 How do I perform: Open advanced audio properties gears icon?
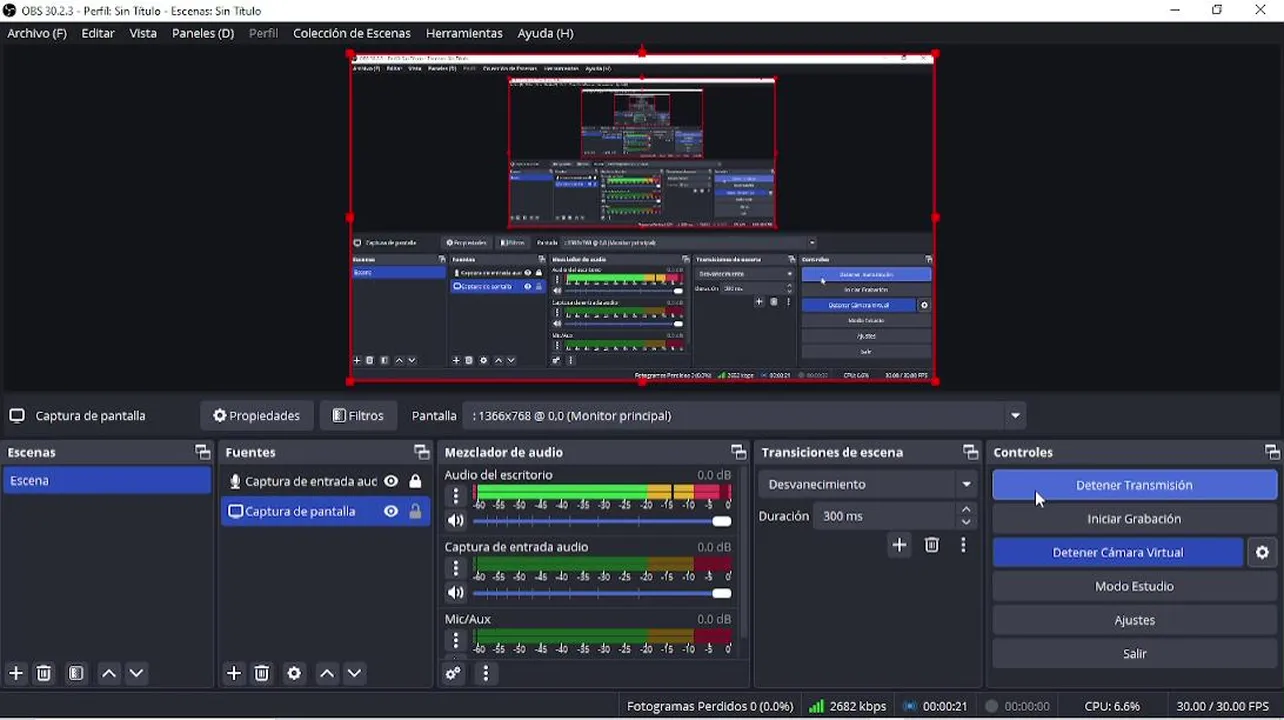(x=454, y=674)
